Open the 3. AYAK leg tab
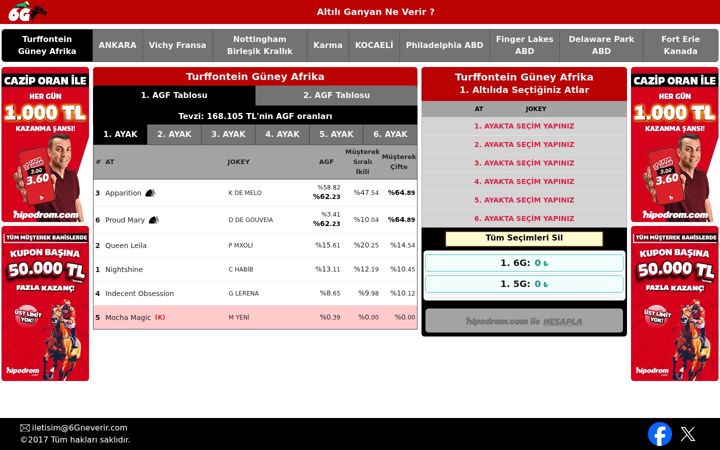Viewport: 720px width, 450px height. coord(228,134)
